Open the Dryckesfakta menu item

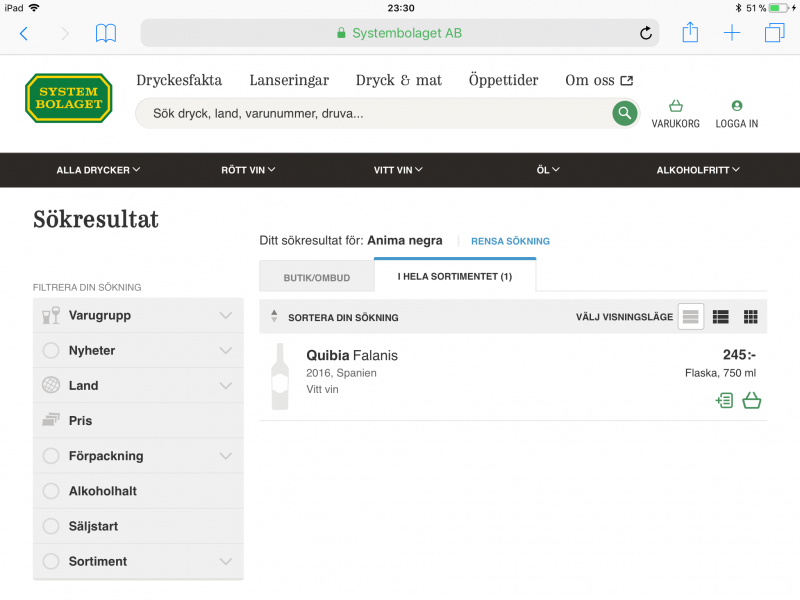tap(179, 80)
